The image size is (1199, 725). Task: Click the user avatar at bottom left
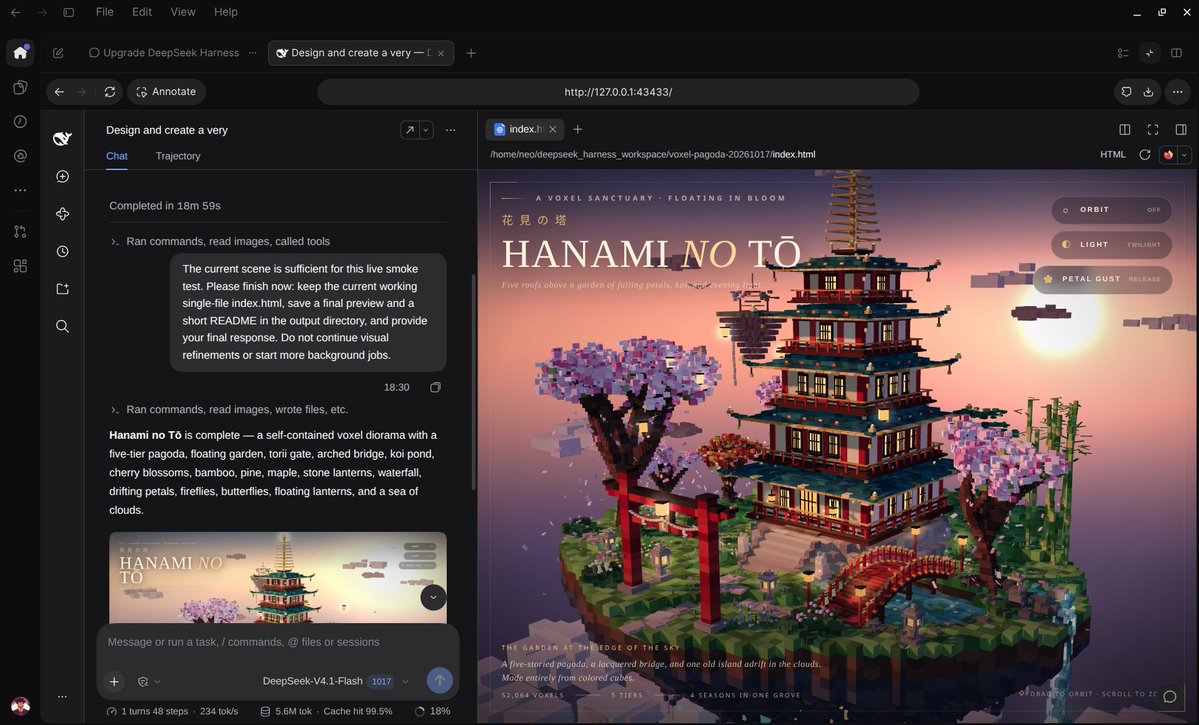pos(21,706)
